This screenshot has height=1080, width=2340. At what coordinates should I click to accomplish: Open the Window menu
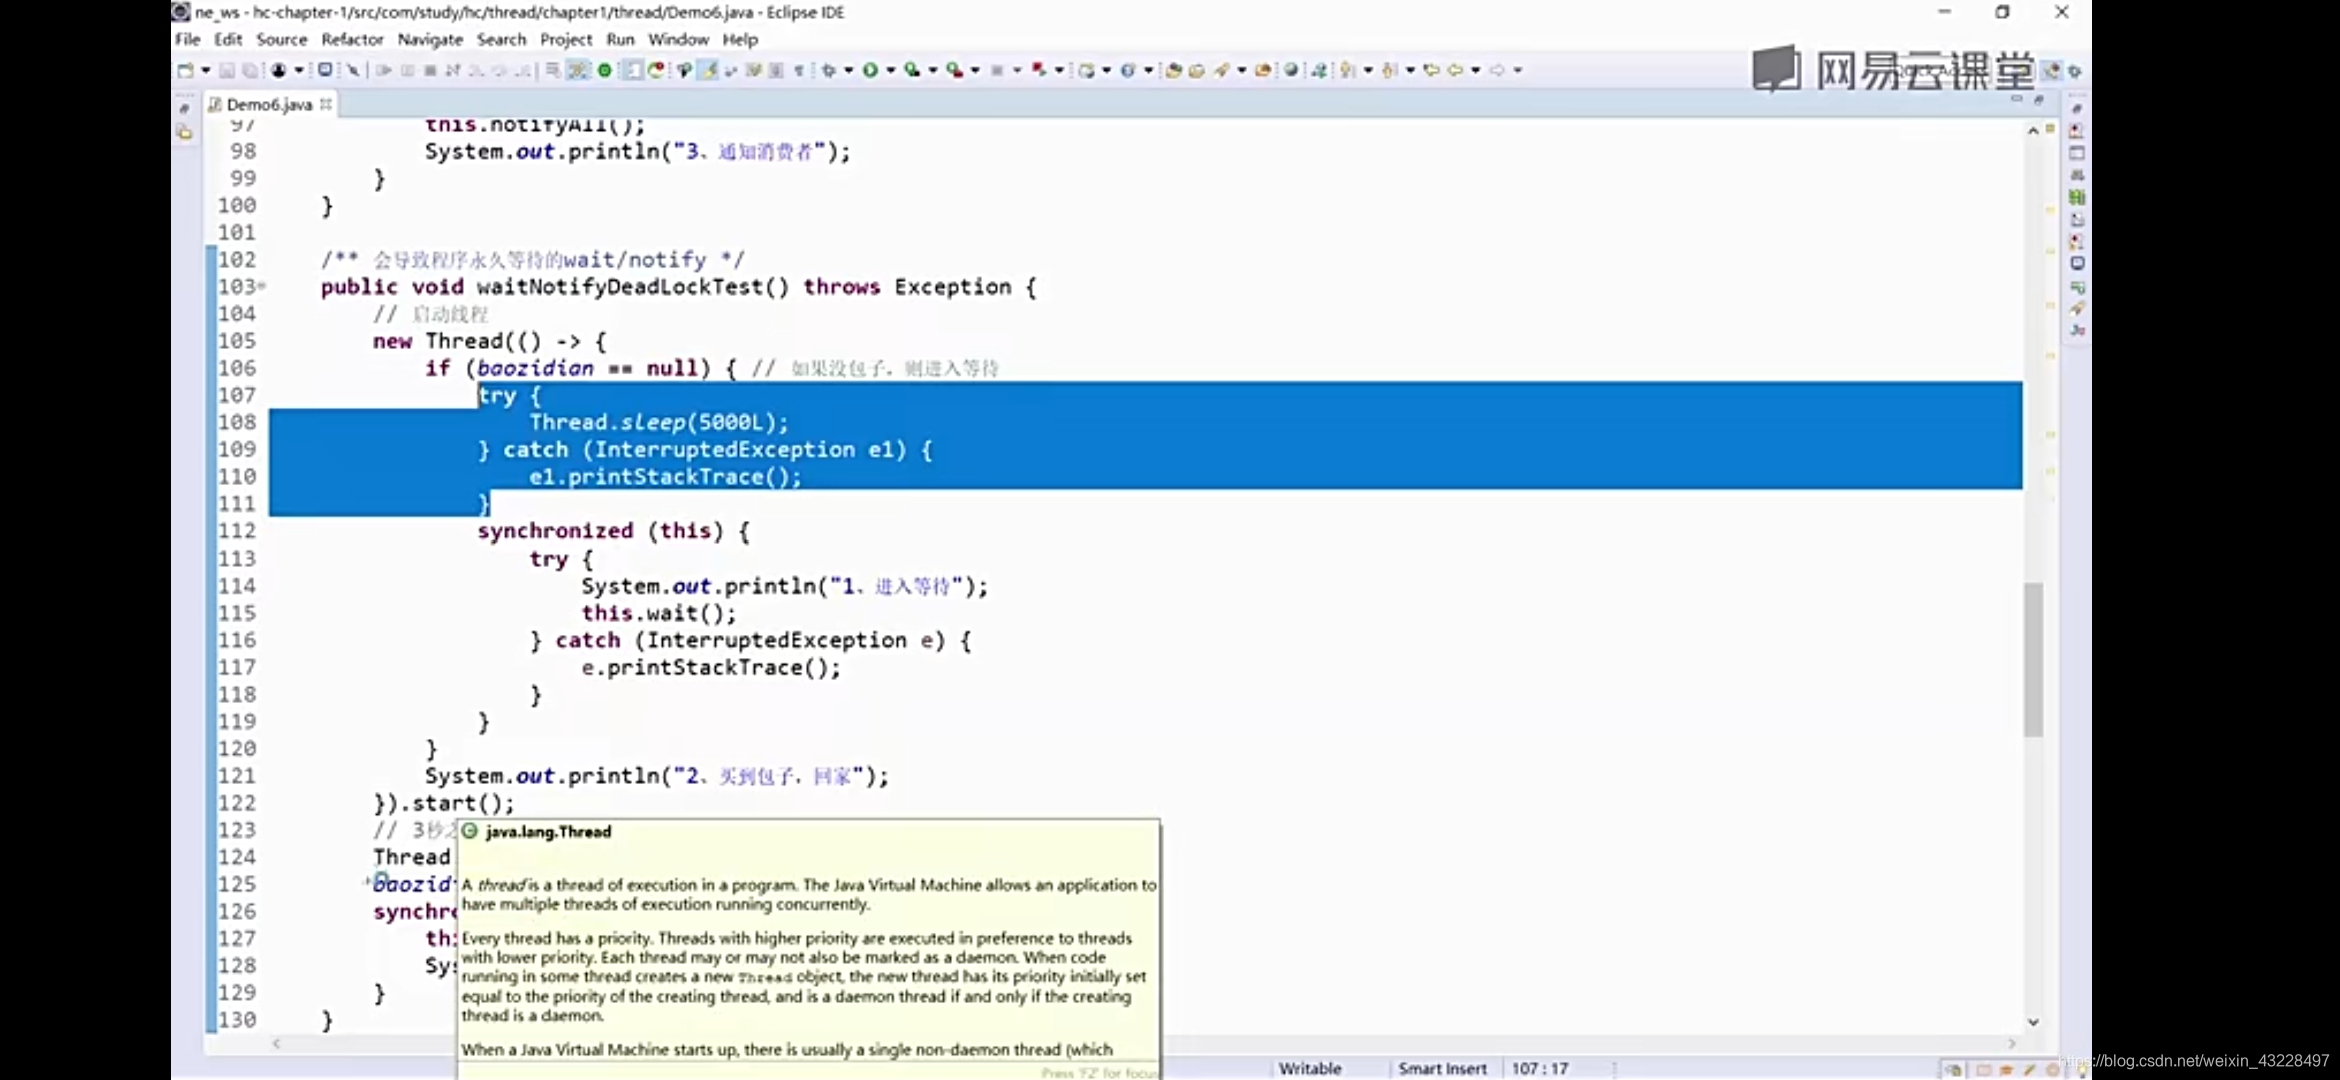tap(678, 39)
